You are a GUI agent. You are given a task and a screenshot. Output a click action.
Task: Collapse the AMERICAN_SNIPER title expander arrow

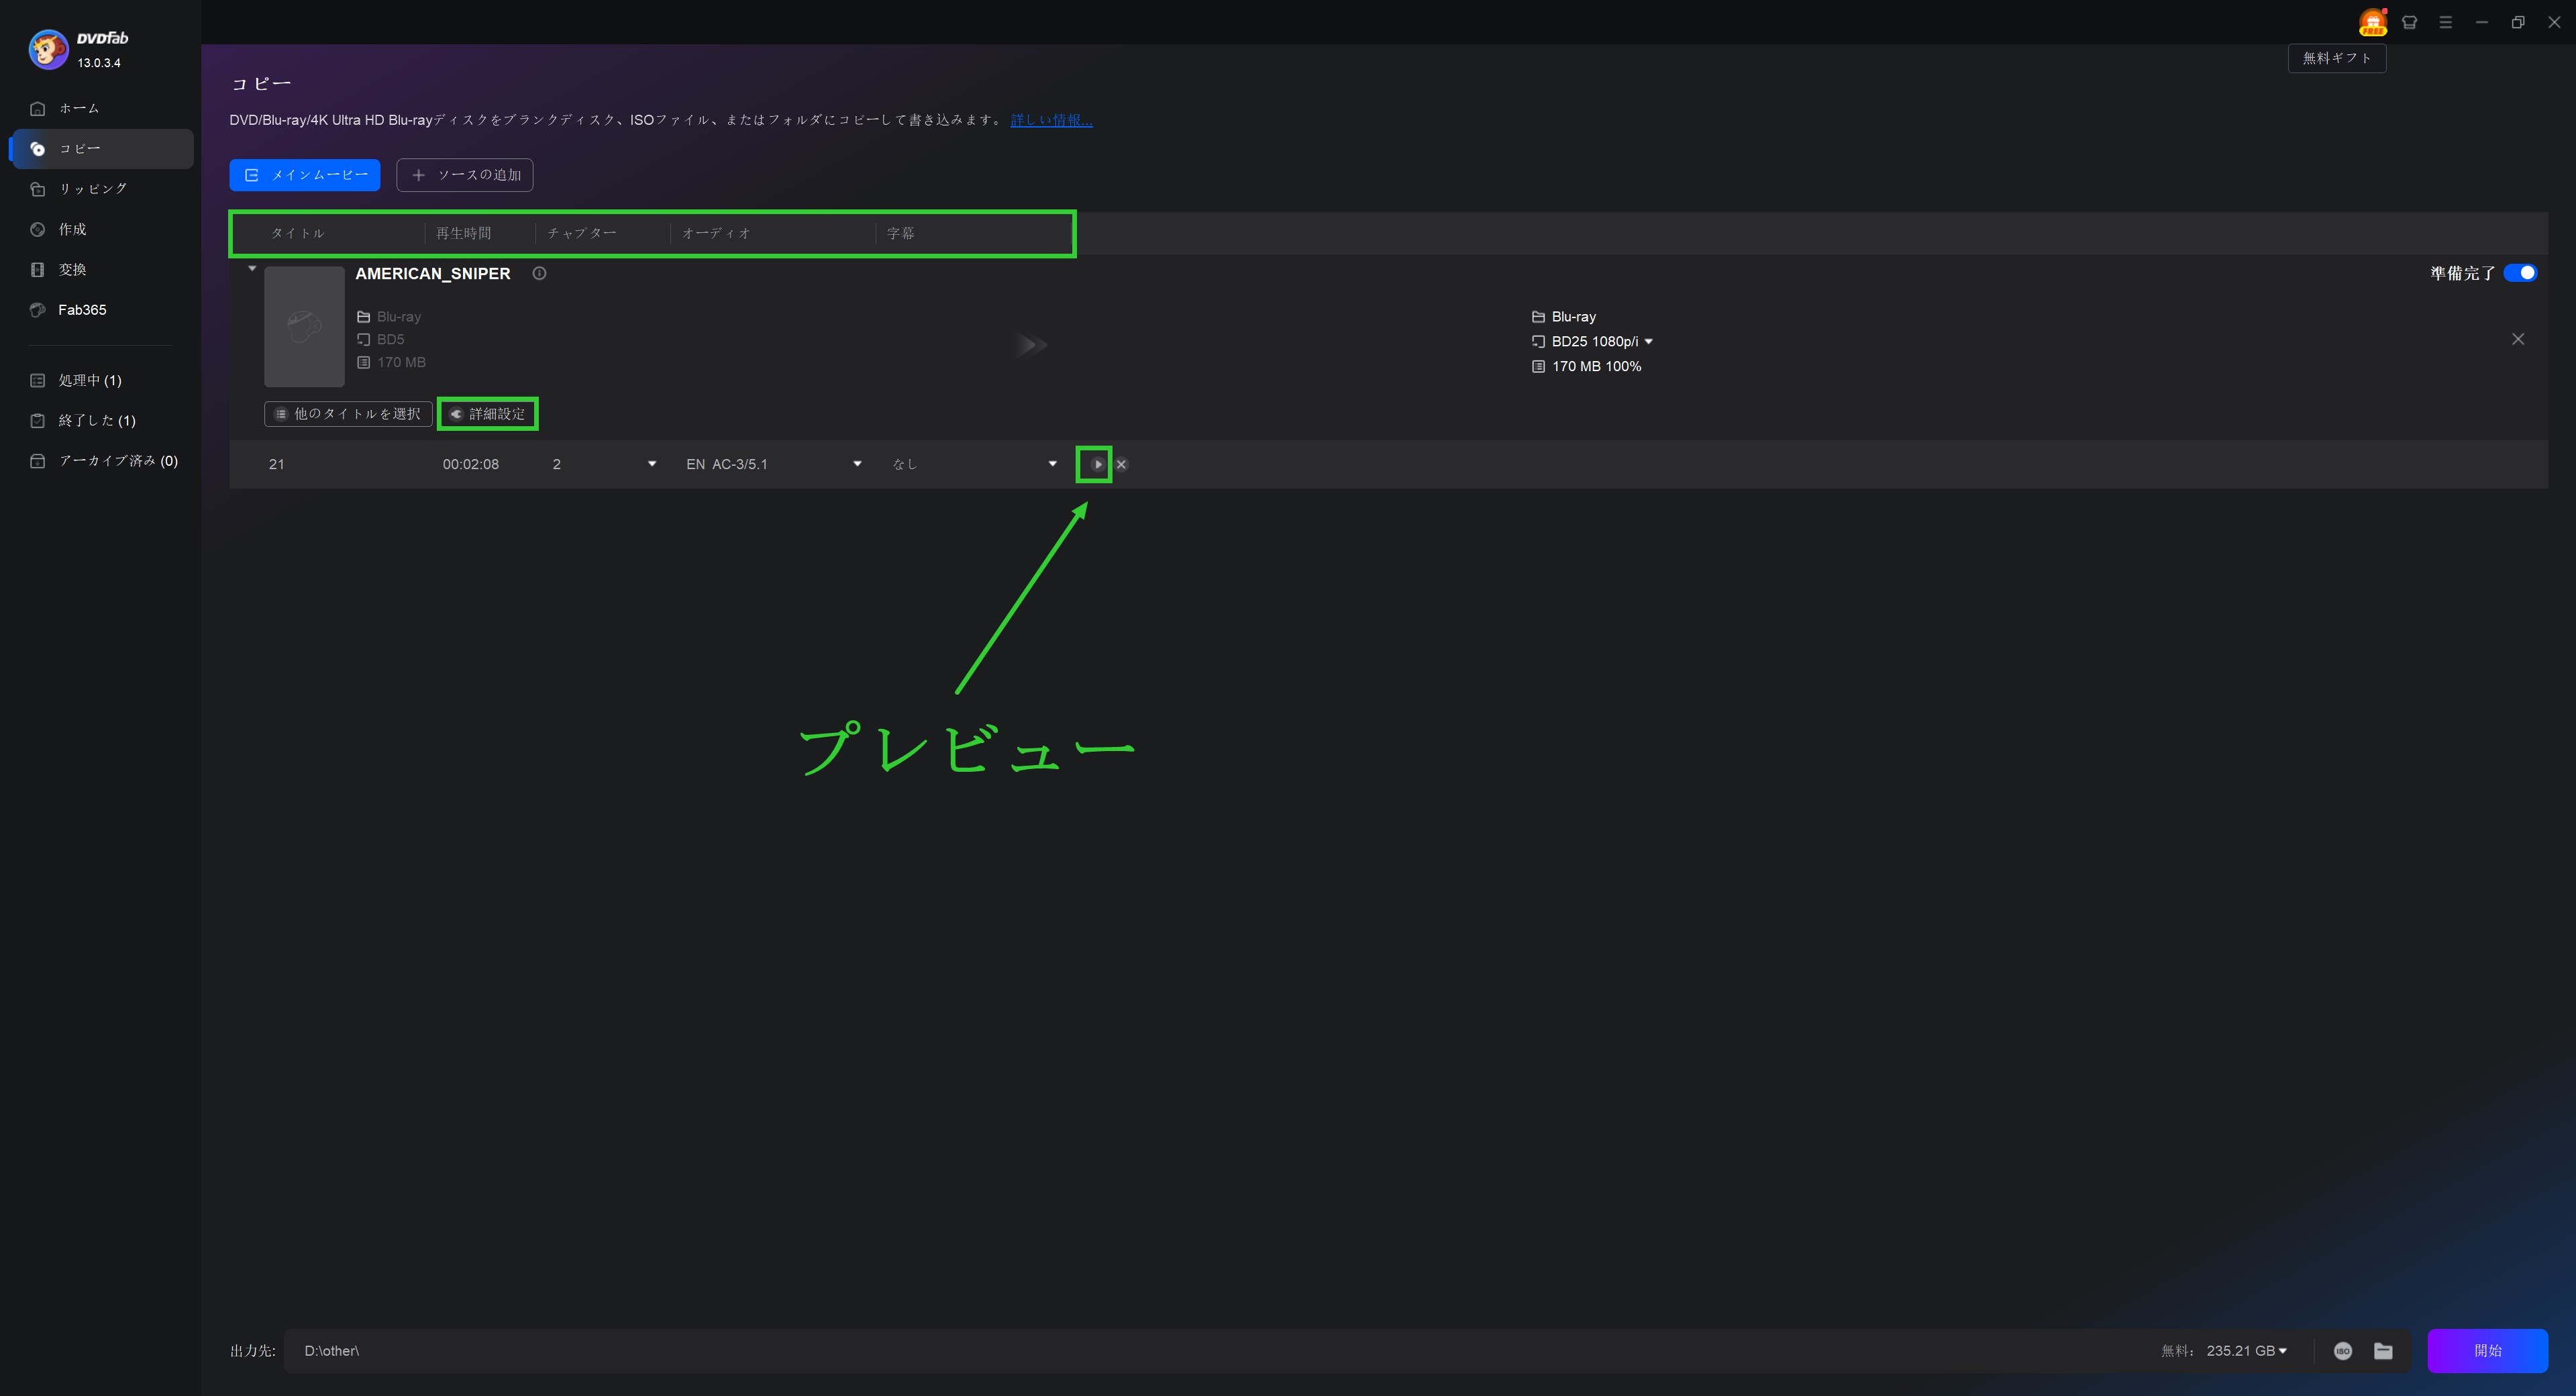pyautogui.click(x=252, y=268)
